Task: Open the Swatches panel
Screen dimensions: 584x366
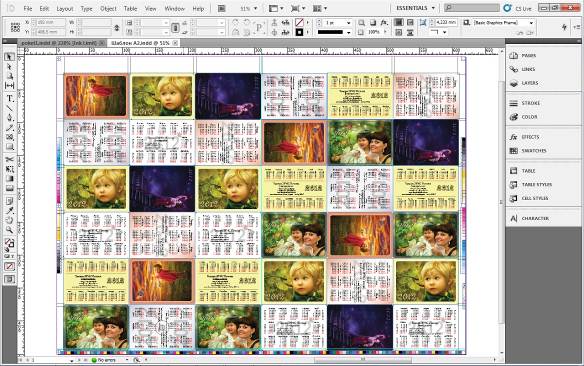Action: (534, 151)
